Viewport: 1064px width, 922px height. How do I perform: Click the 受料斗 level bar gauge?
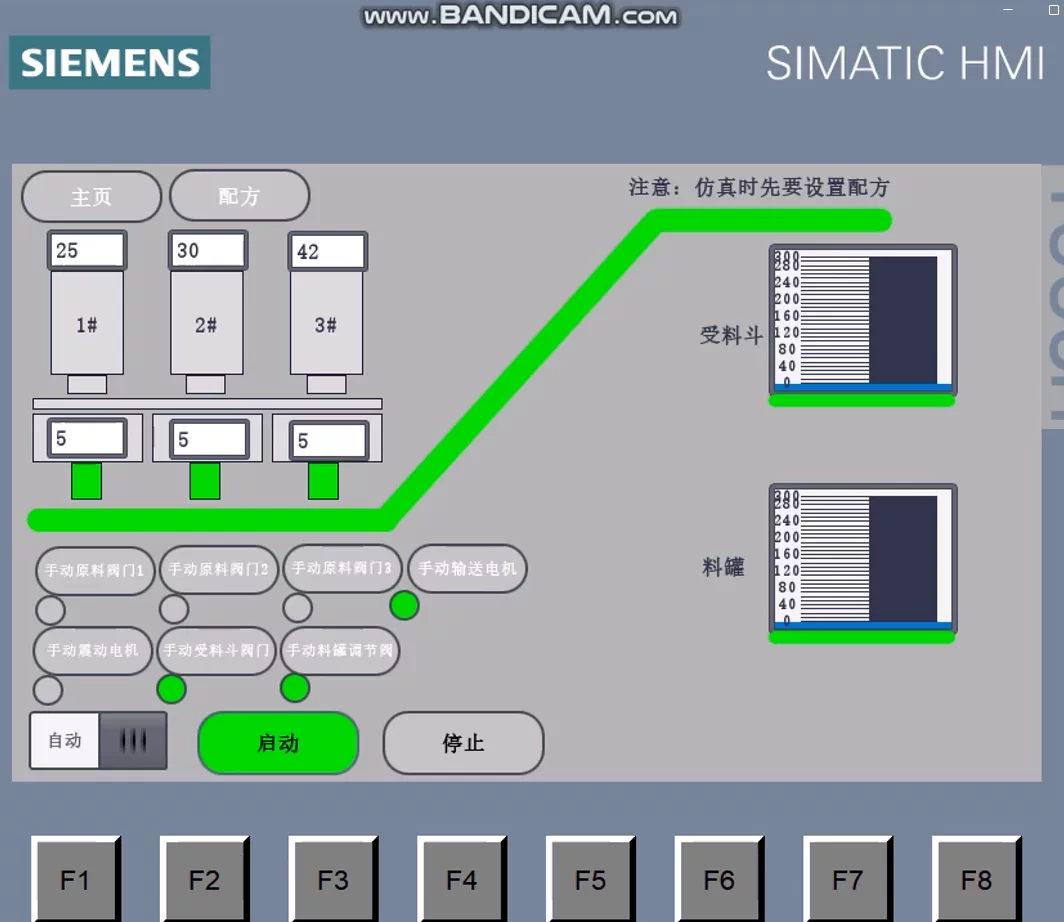pos(862,320)
